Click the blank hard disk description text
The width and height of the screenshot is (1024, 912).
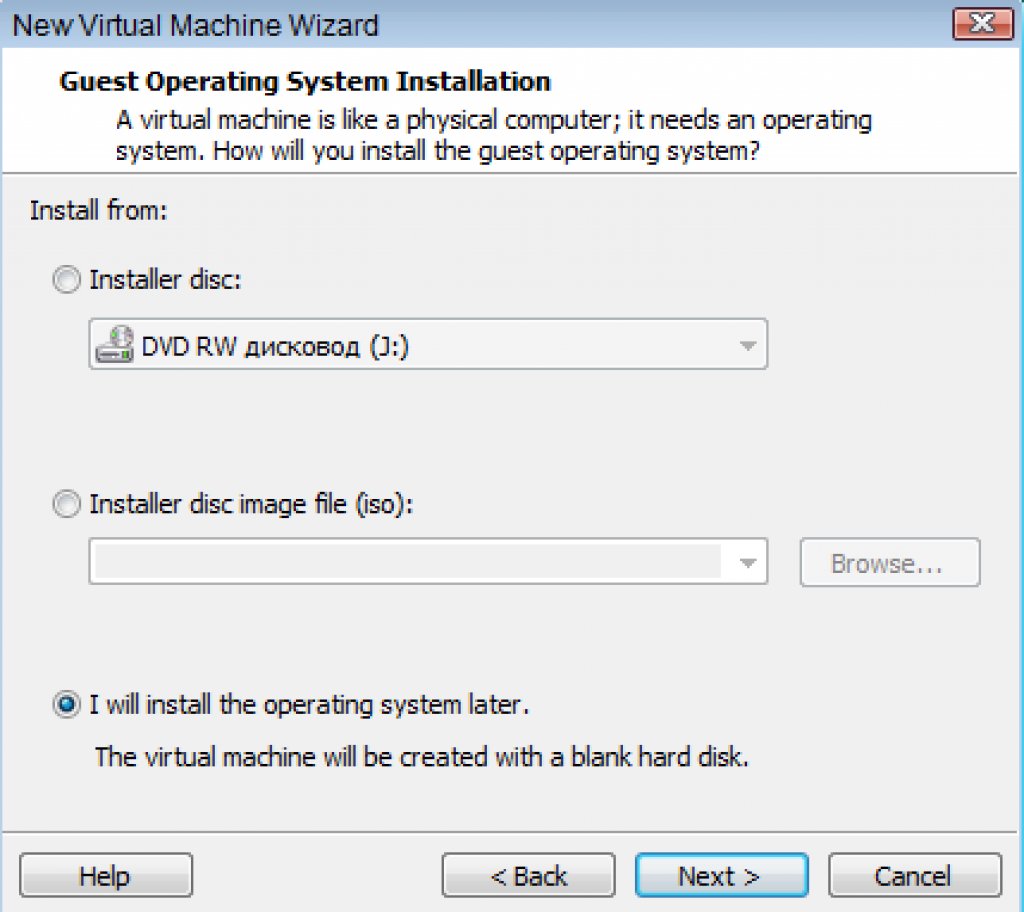pos(421,757)
